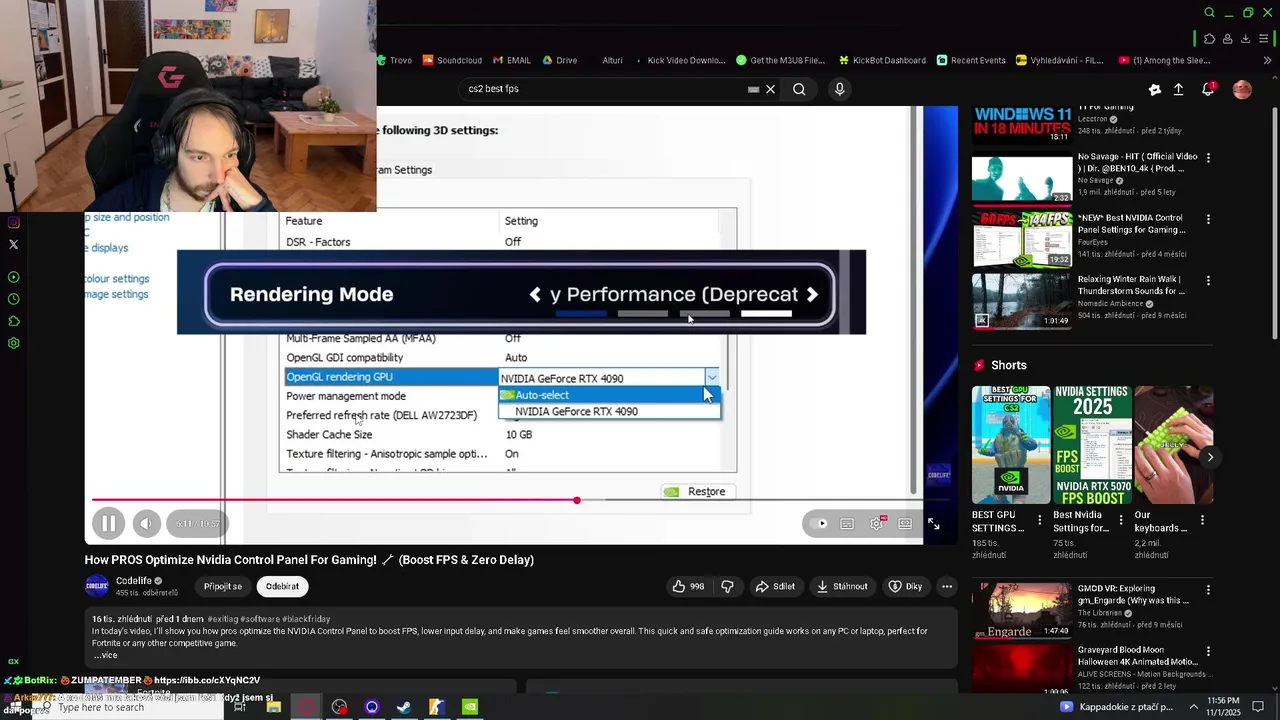The height and width of the screenshot is (720, 1280).
Task: Clear the YouTube search text with X
Action: pyautogui.click(x=770, y=89)
